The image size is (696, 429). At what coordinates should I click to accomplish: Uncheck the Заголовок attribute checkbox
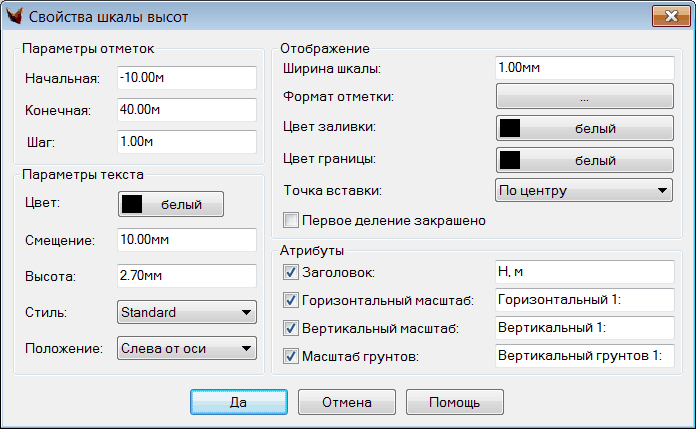[x=291, y=272]
